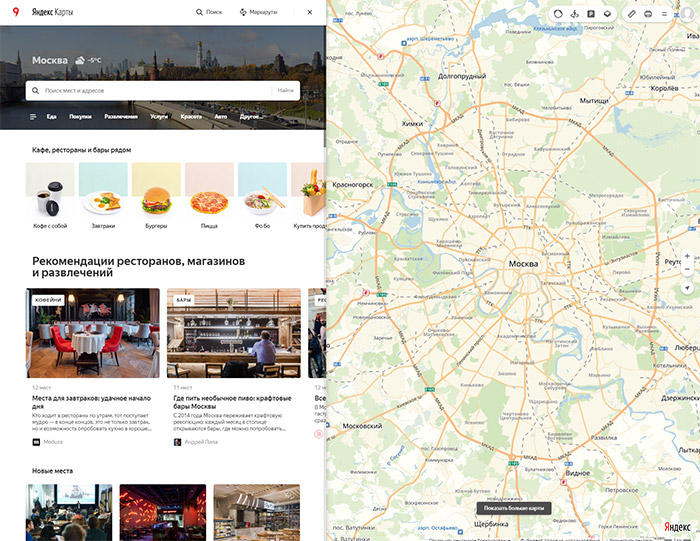
Task: Choose the Купить продукты grocery bag tile
Action: 308,196
